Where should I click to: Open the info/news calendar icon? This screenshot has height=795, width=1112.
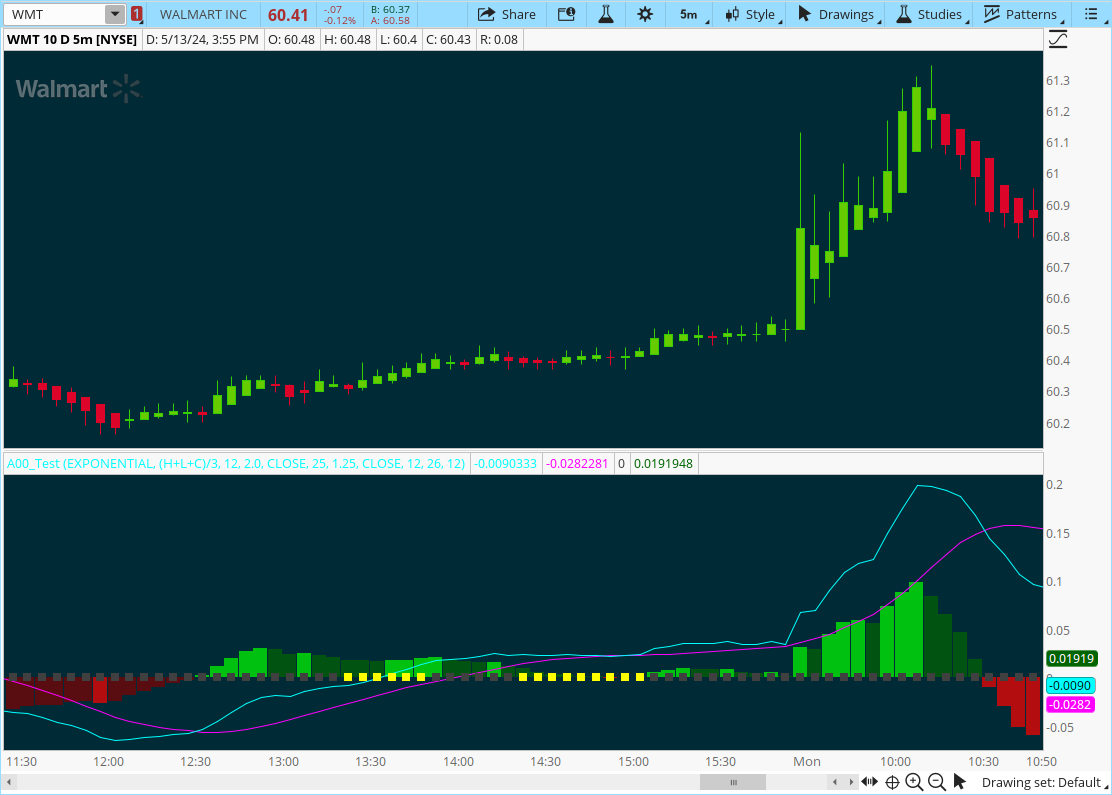tap(567, 14)
